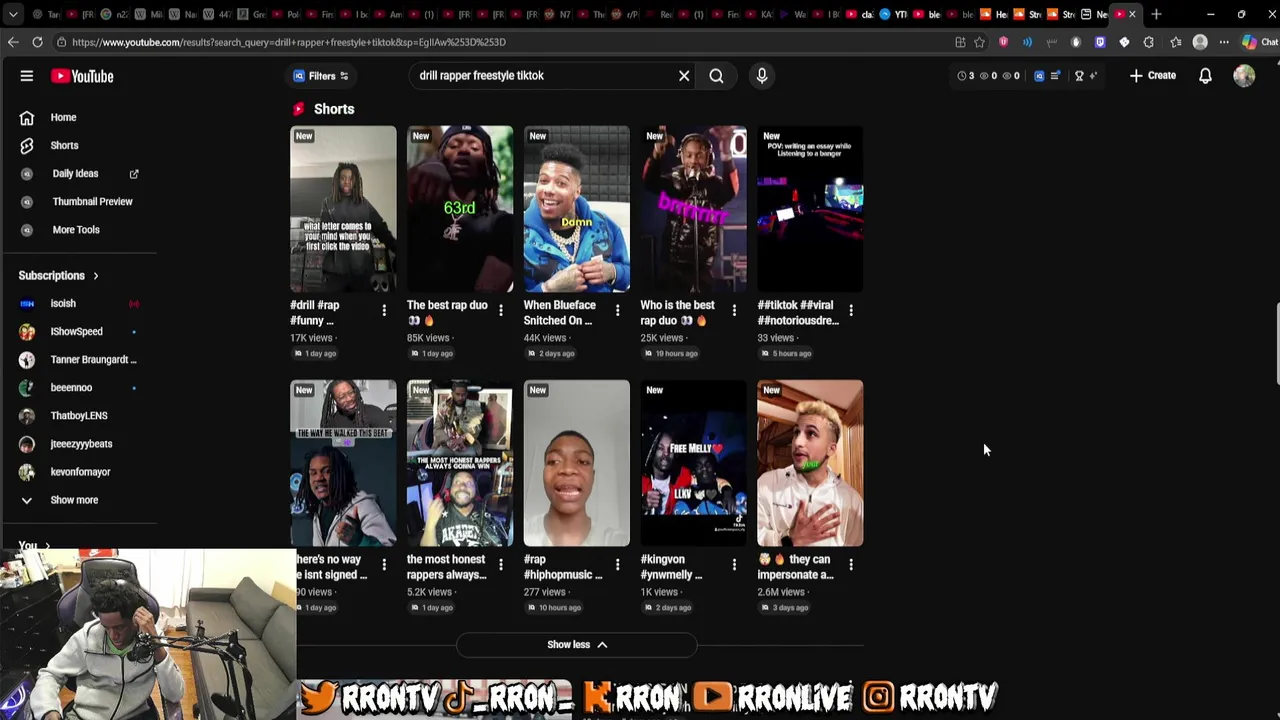Open a new browser tab with plus
This screenshot has width=1280, height=720.
point(1156,14)
